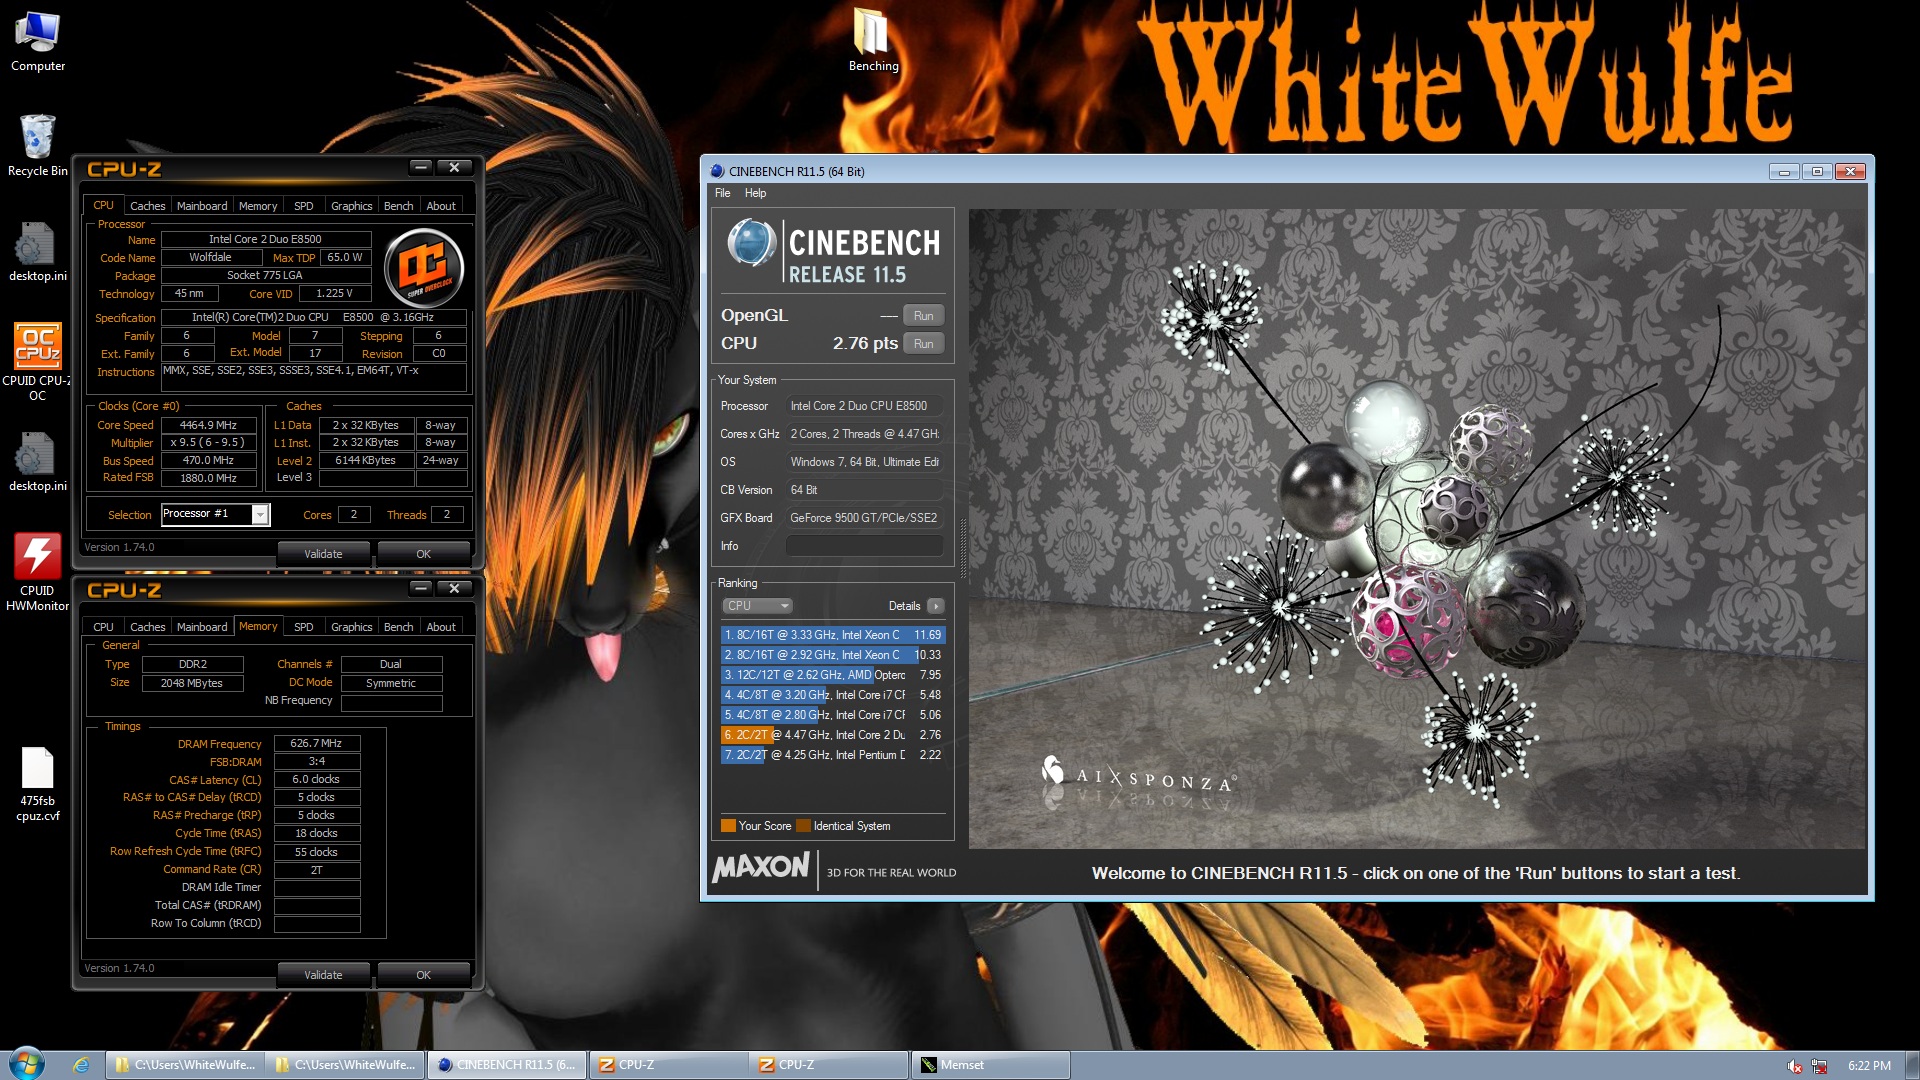Open first C:\Users\WhiteWulfe taskbar folder
The image size is (1920, 1080).
[x=185, y=1065]
